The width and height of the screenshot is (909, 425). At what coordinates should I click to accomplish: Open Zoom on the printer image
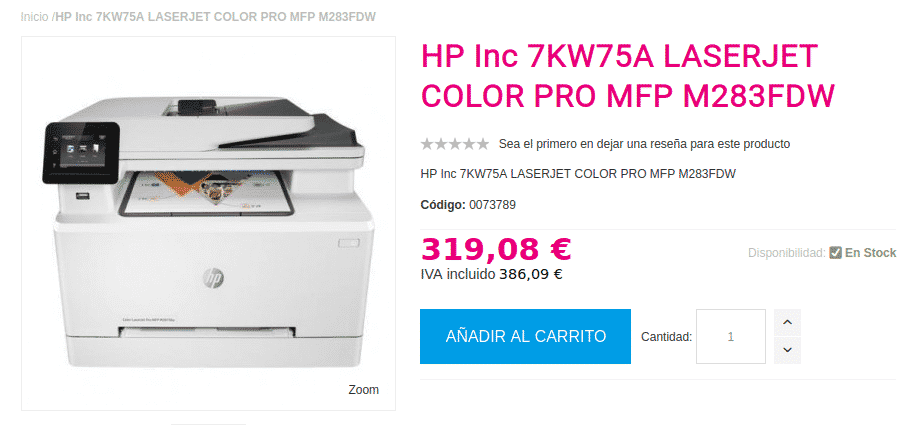363,390
